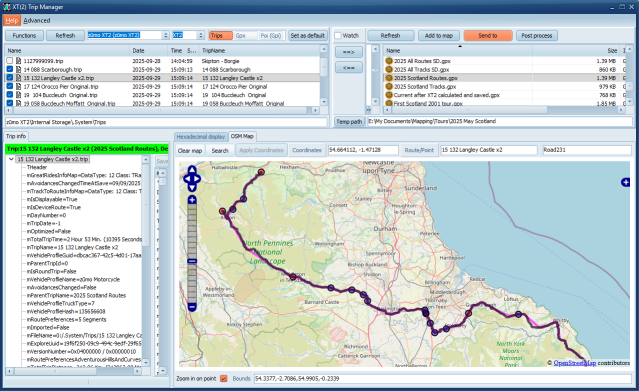639x391 pixels.
Task: Sort GPX files by Size column header
Action: pos(576,51)
